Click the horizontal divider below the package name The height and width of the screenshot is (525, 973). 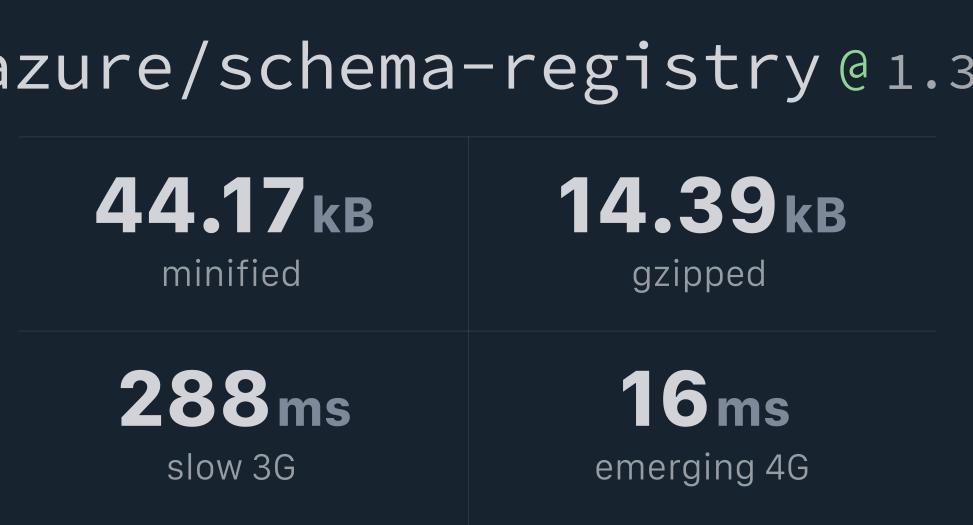(x=477, y=137)
